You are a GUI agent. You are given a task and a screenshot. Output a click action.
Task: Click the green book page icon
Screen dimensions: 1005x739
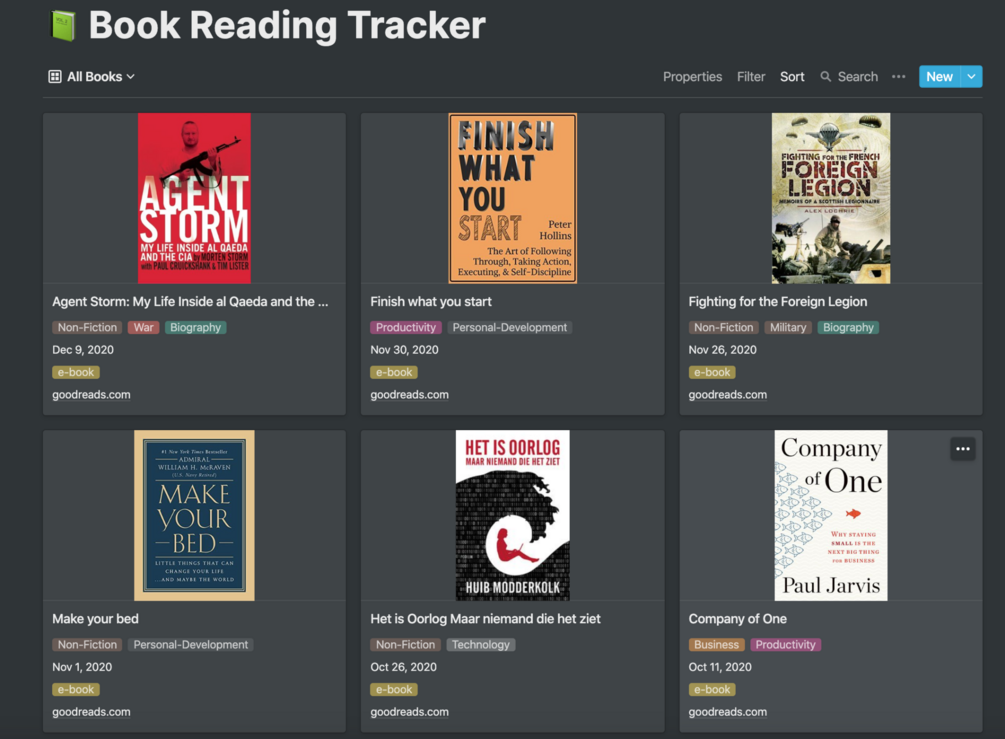pos(63,25)
